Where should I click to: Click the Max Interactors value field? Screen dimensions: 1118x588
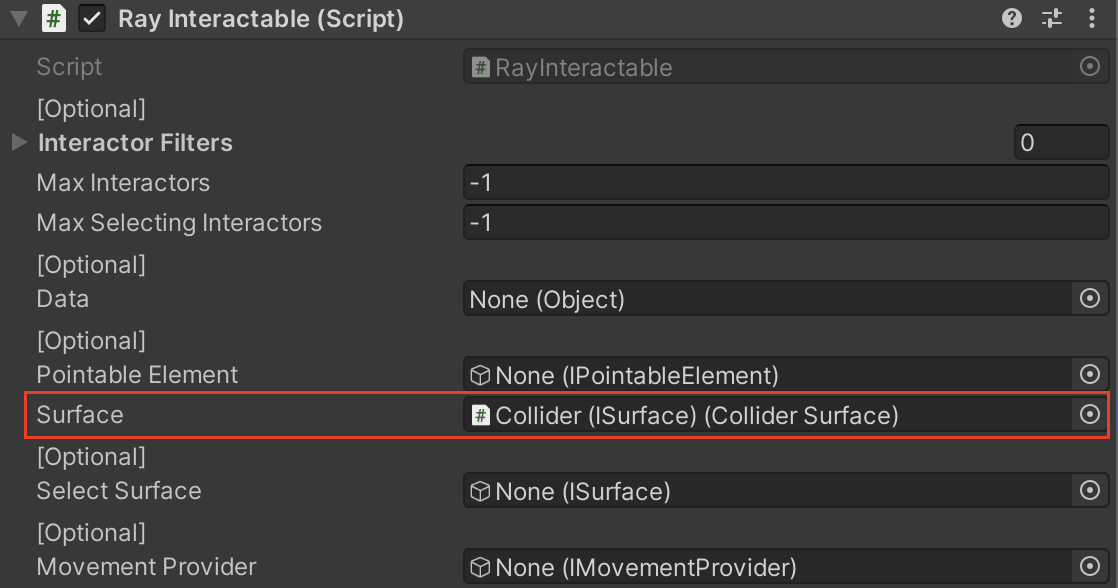[785, 183]
